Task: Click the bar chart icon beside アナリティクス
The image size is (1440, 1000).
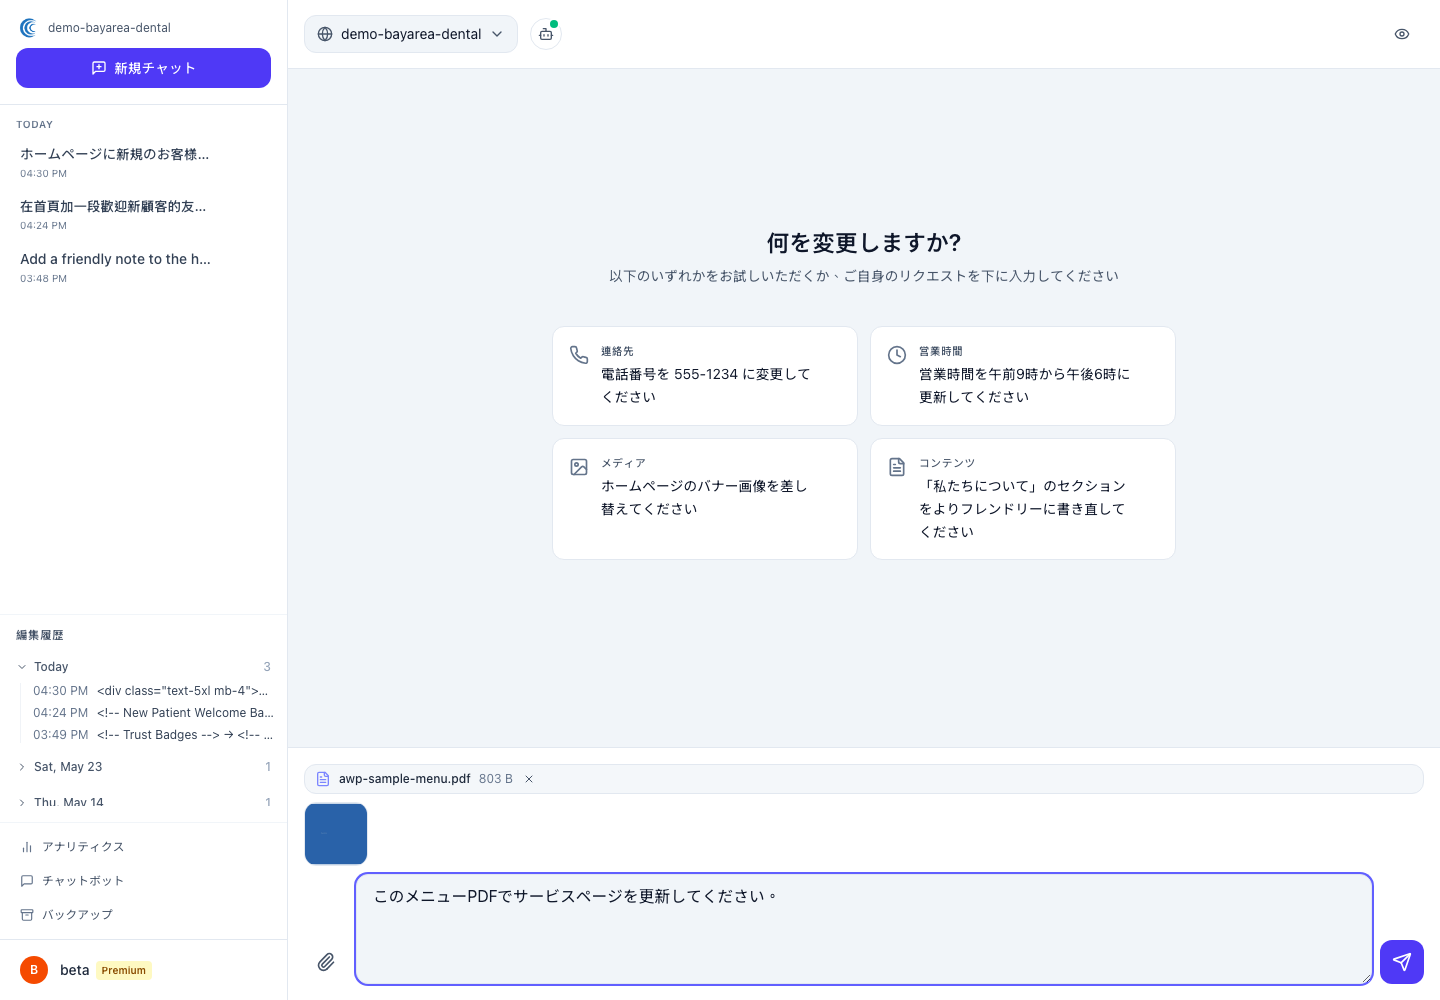Action: [x=27, y=847]
